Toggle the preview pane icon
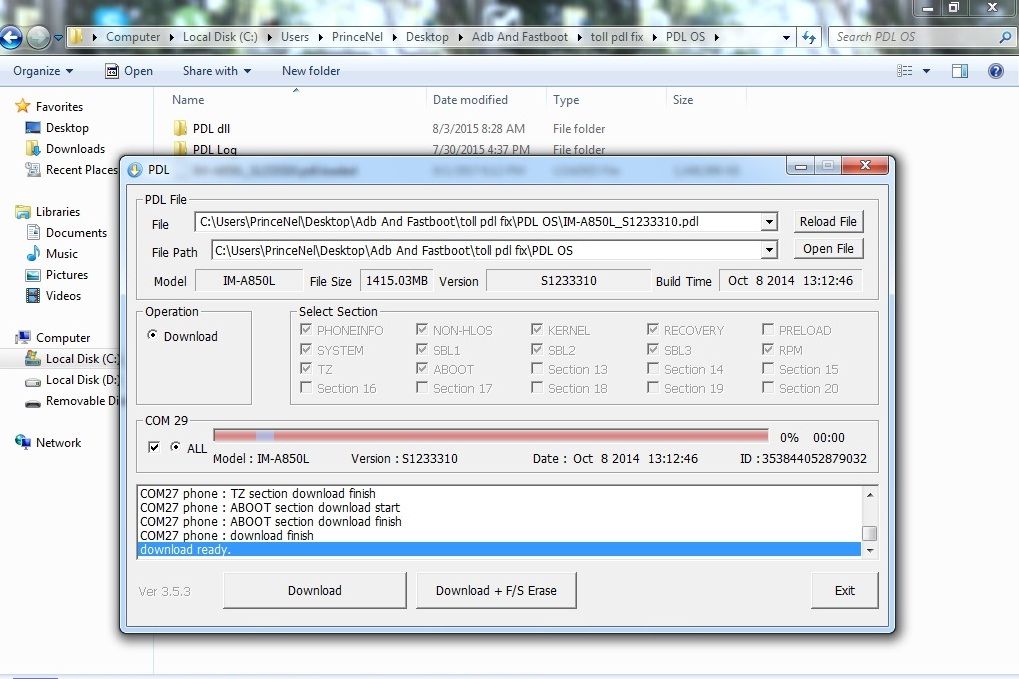The image size is (1019, 679). click(960, 71)
